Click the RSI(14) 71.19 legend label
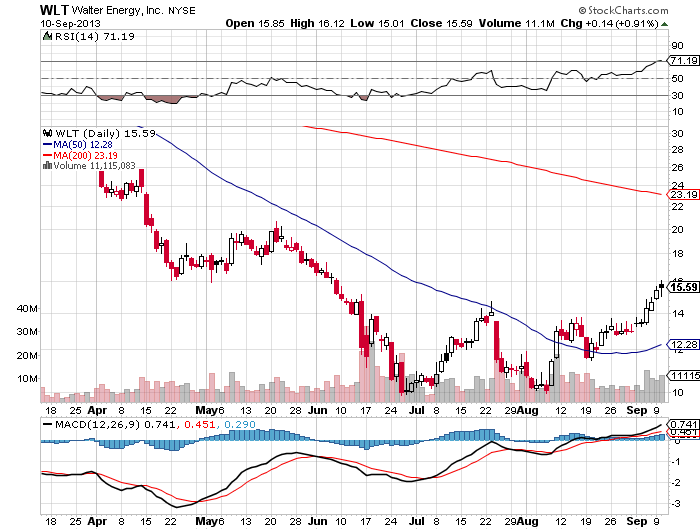 (95, 37)
